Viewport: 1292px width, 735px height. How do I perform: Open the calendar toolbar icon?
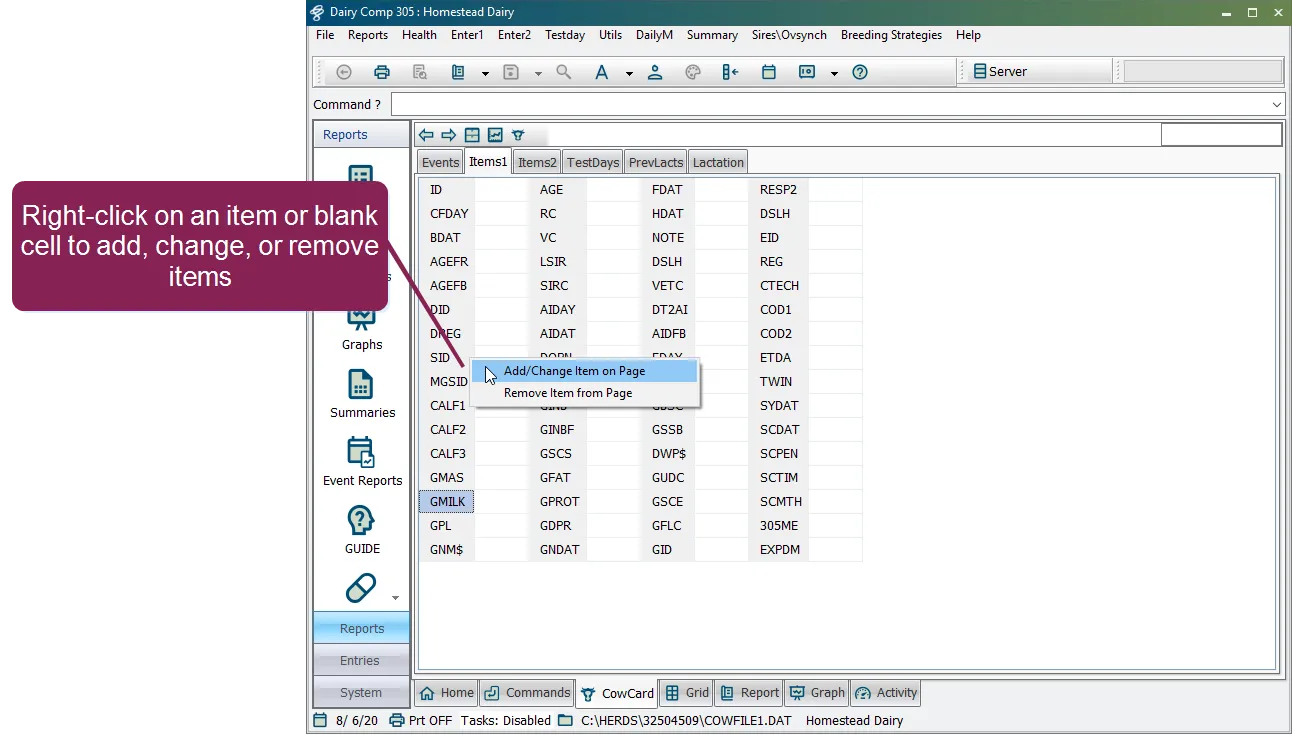(769, 72)
